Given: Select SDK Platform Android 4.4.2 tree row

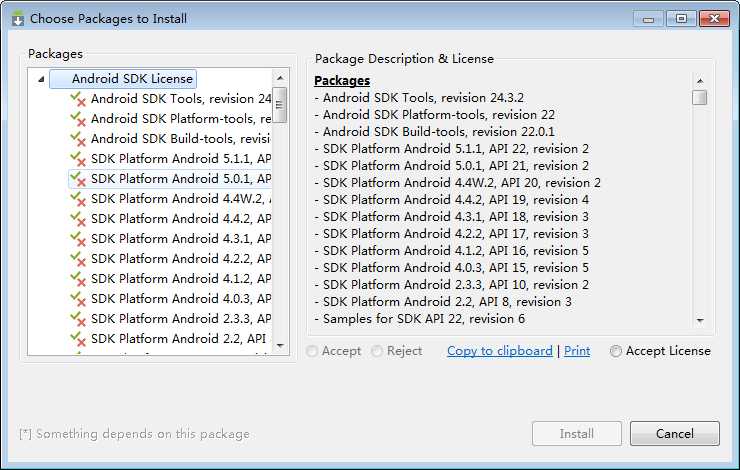Looking at the screenshot, I should pyautogui.click(x=181, y=219).
